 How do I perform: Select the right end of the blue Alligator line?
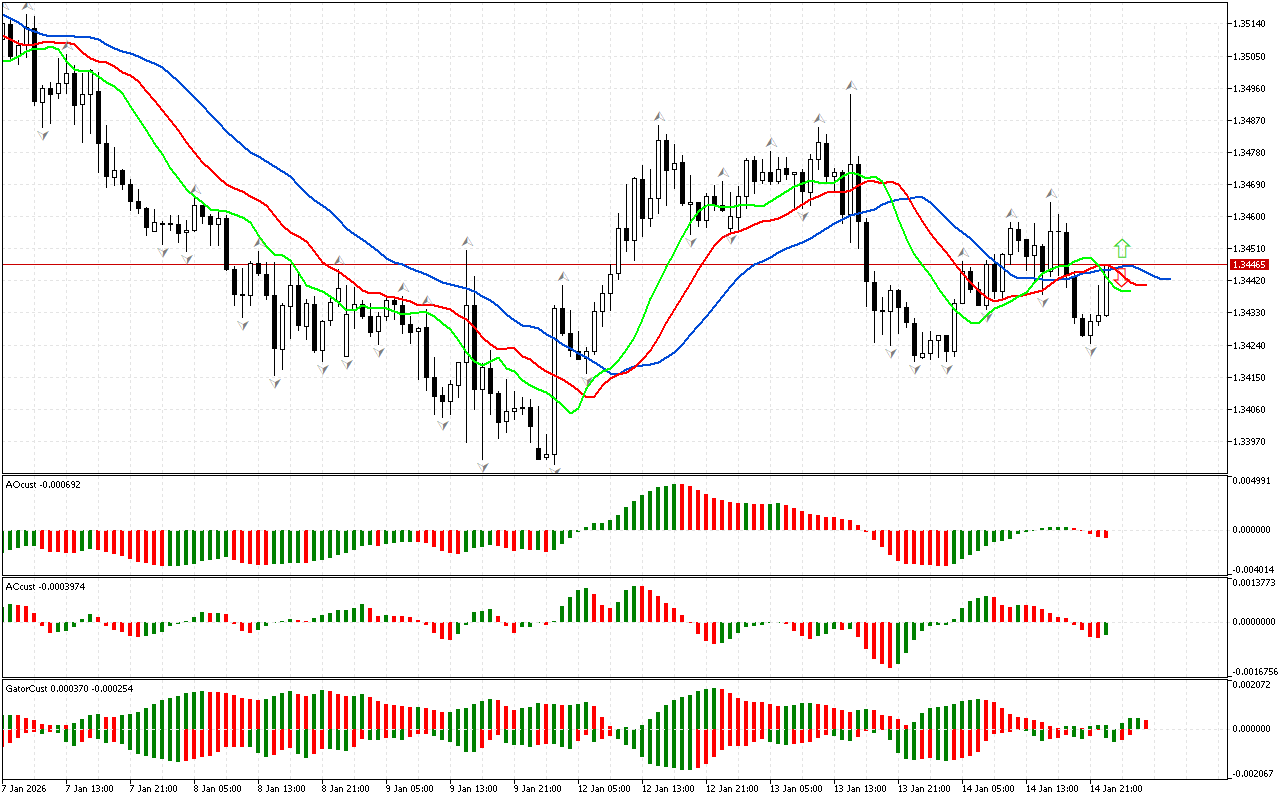(x=1167, y=279)
